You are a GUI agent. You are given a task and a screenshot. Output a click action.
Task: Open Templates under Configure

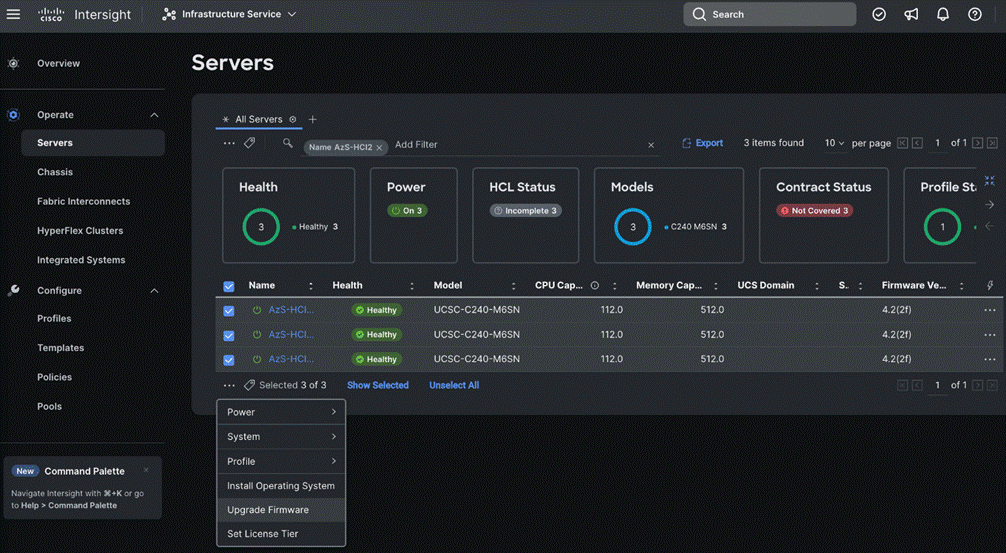pyautogui.click(x=60, y=348)
